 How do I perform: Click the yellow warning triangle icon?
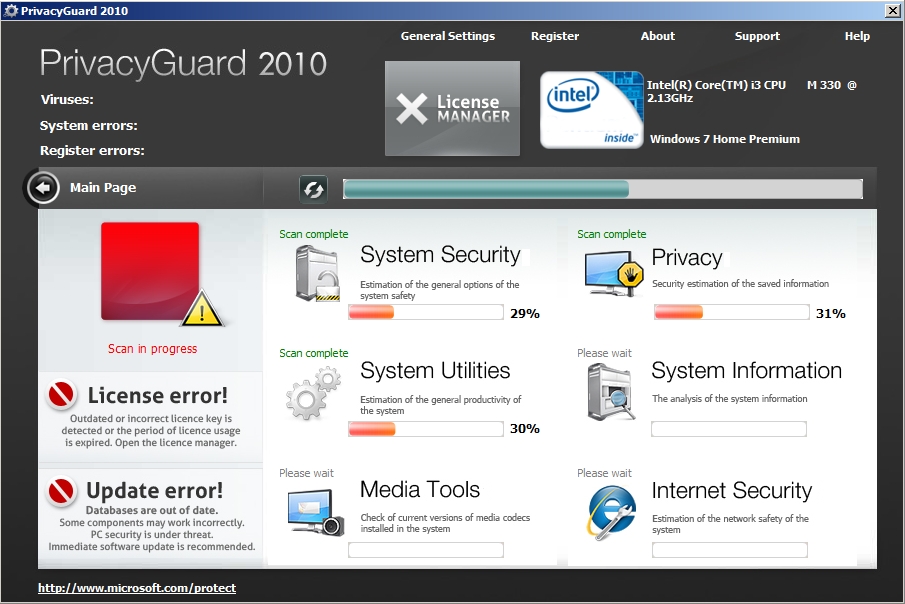201,310
